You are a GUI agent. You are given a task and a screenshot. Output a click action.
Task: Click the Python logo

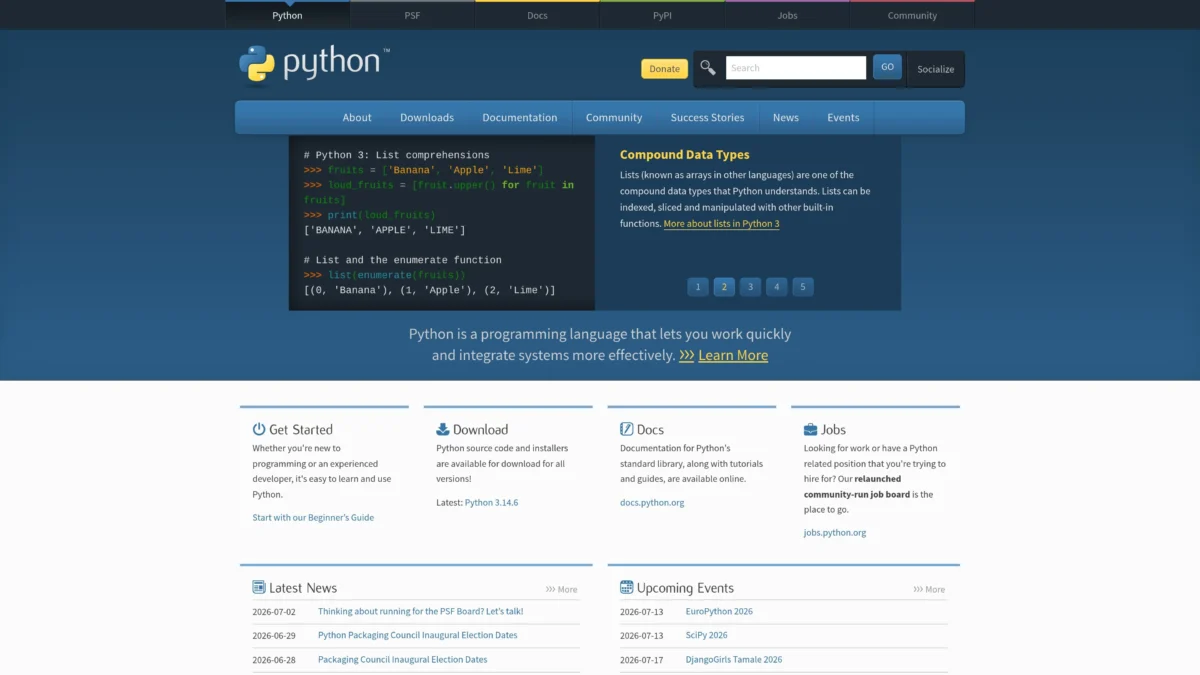click(314, 64)
